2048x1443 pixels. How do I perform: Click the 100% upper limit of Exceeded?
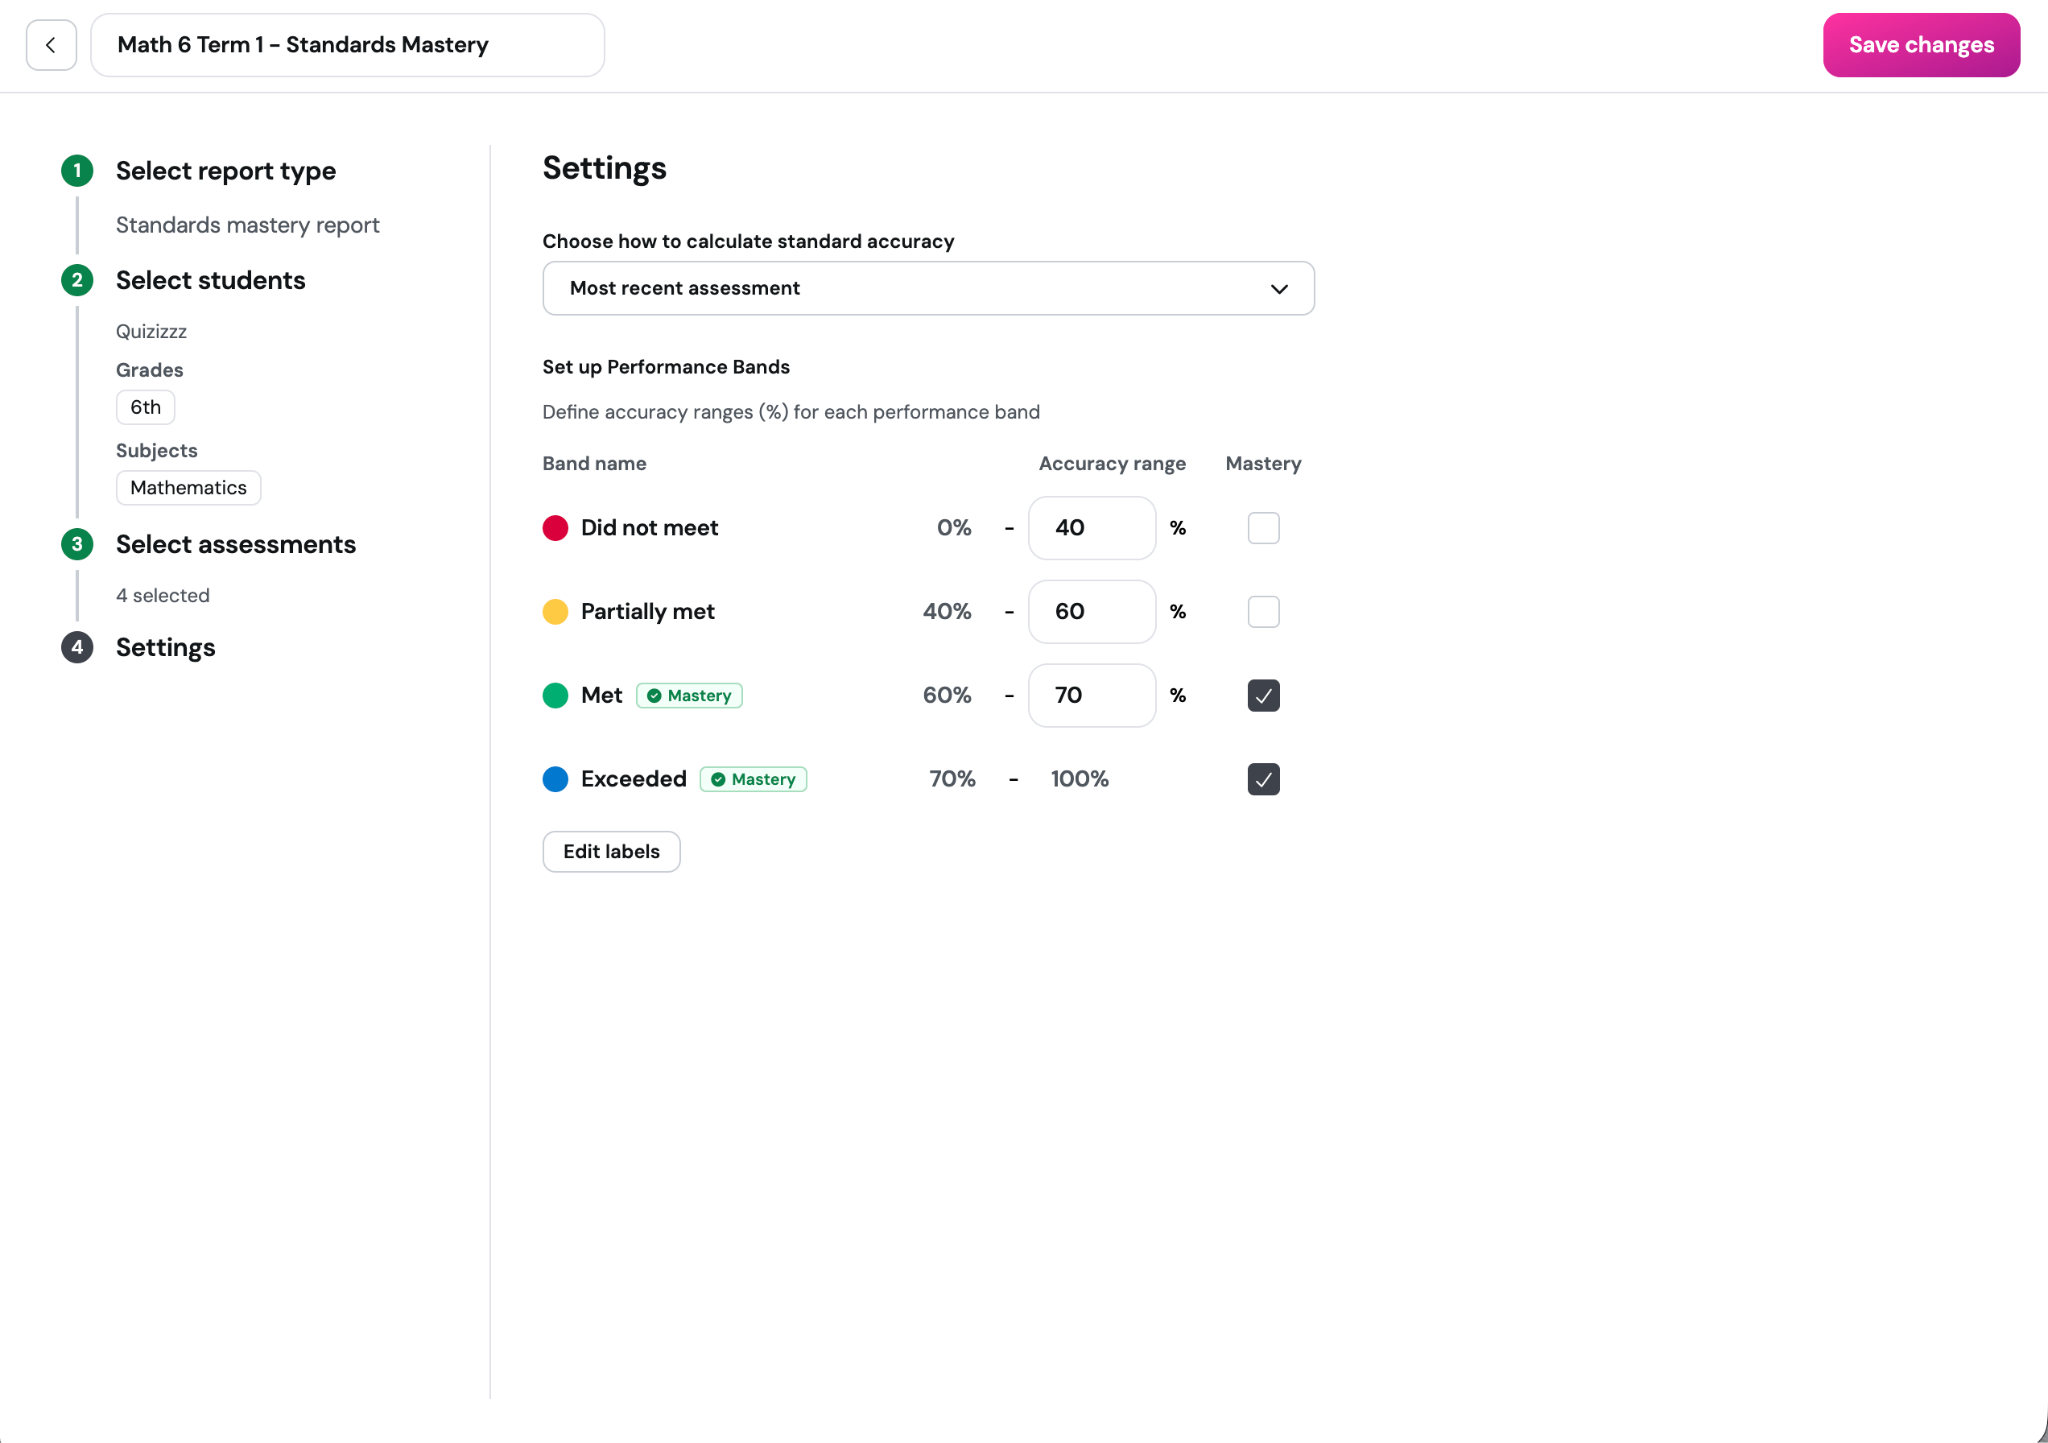coord(1079,779)
